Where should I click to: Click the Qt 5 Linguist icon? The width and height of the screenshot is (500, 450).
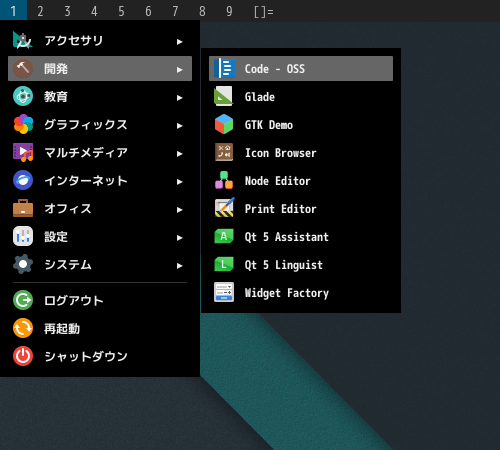click(224, 264)
